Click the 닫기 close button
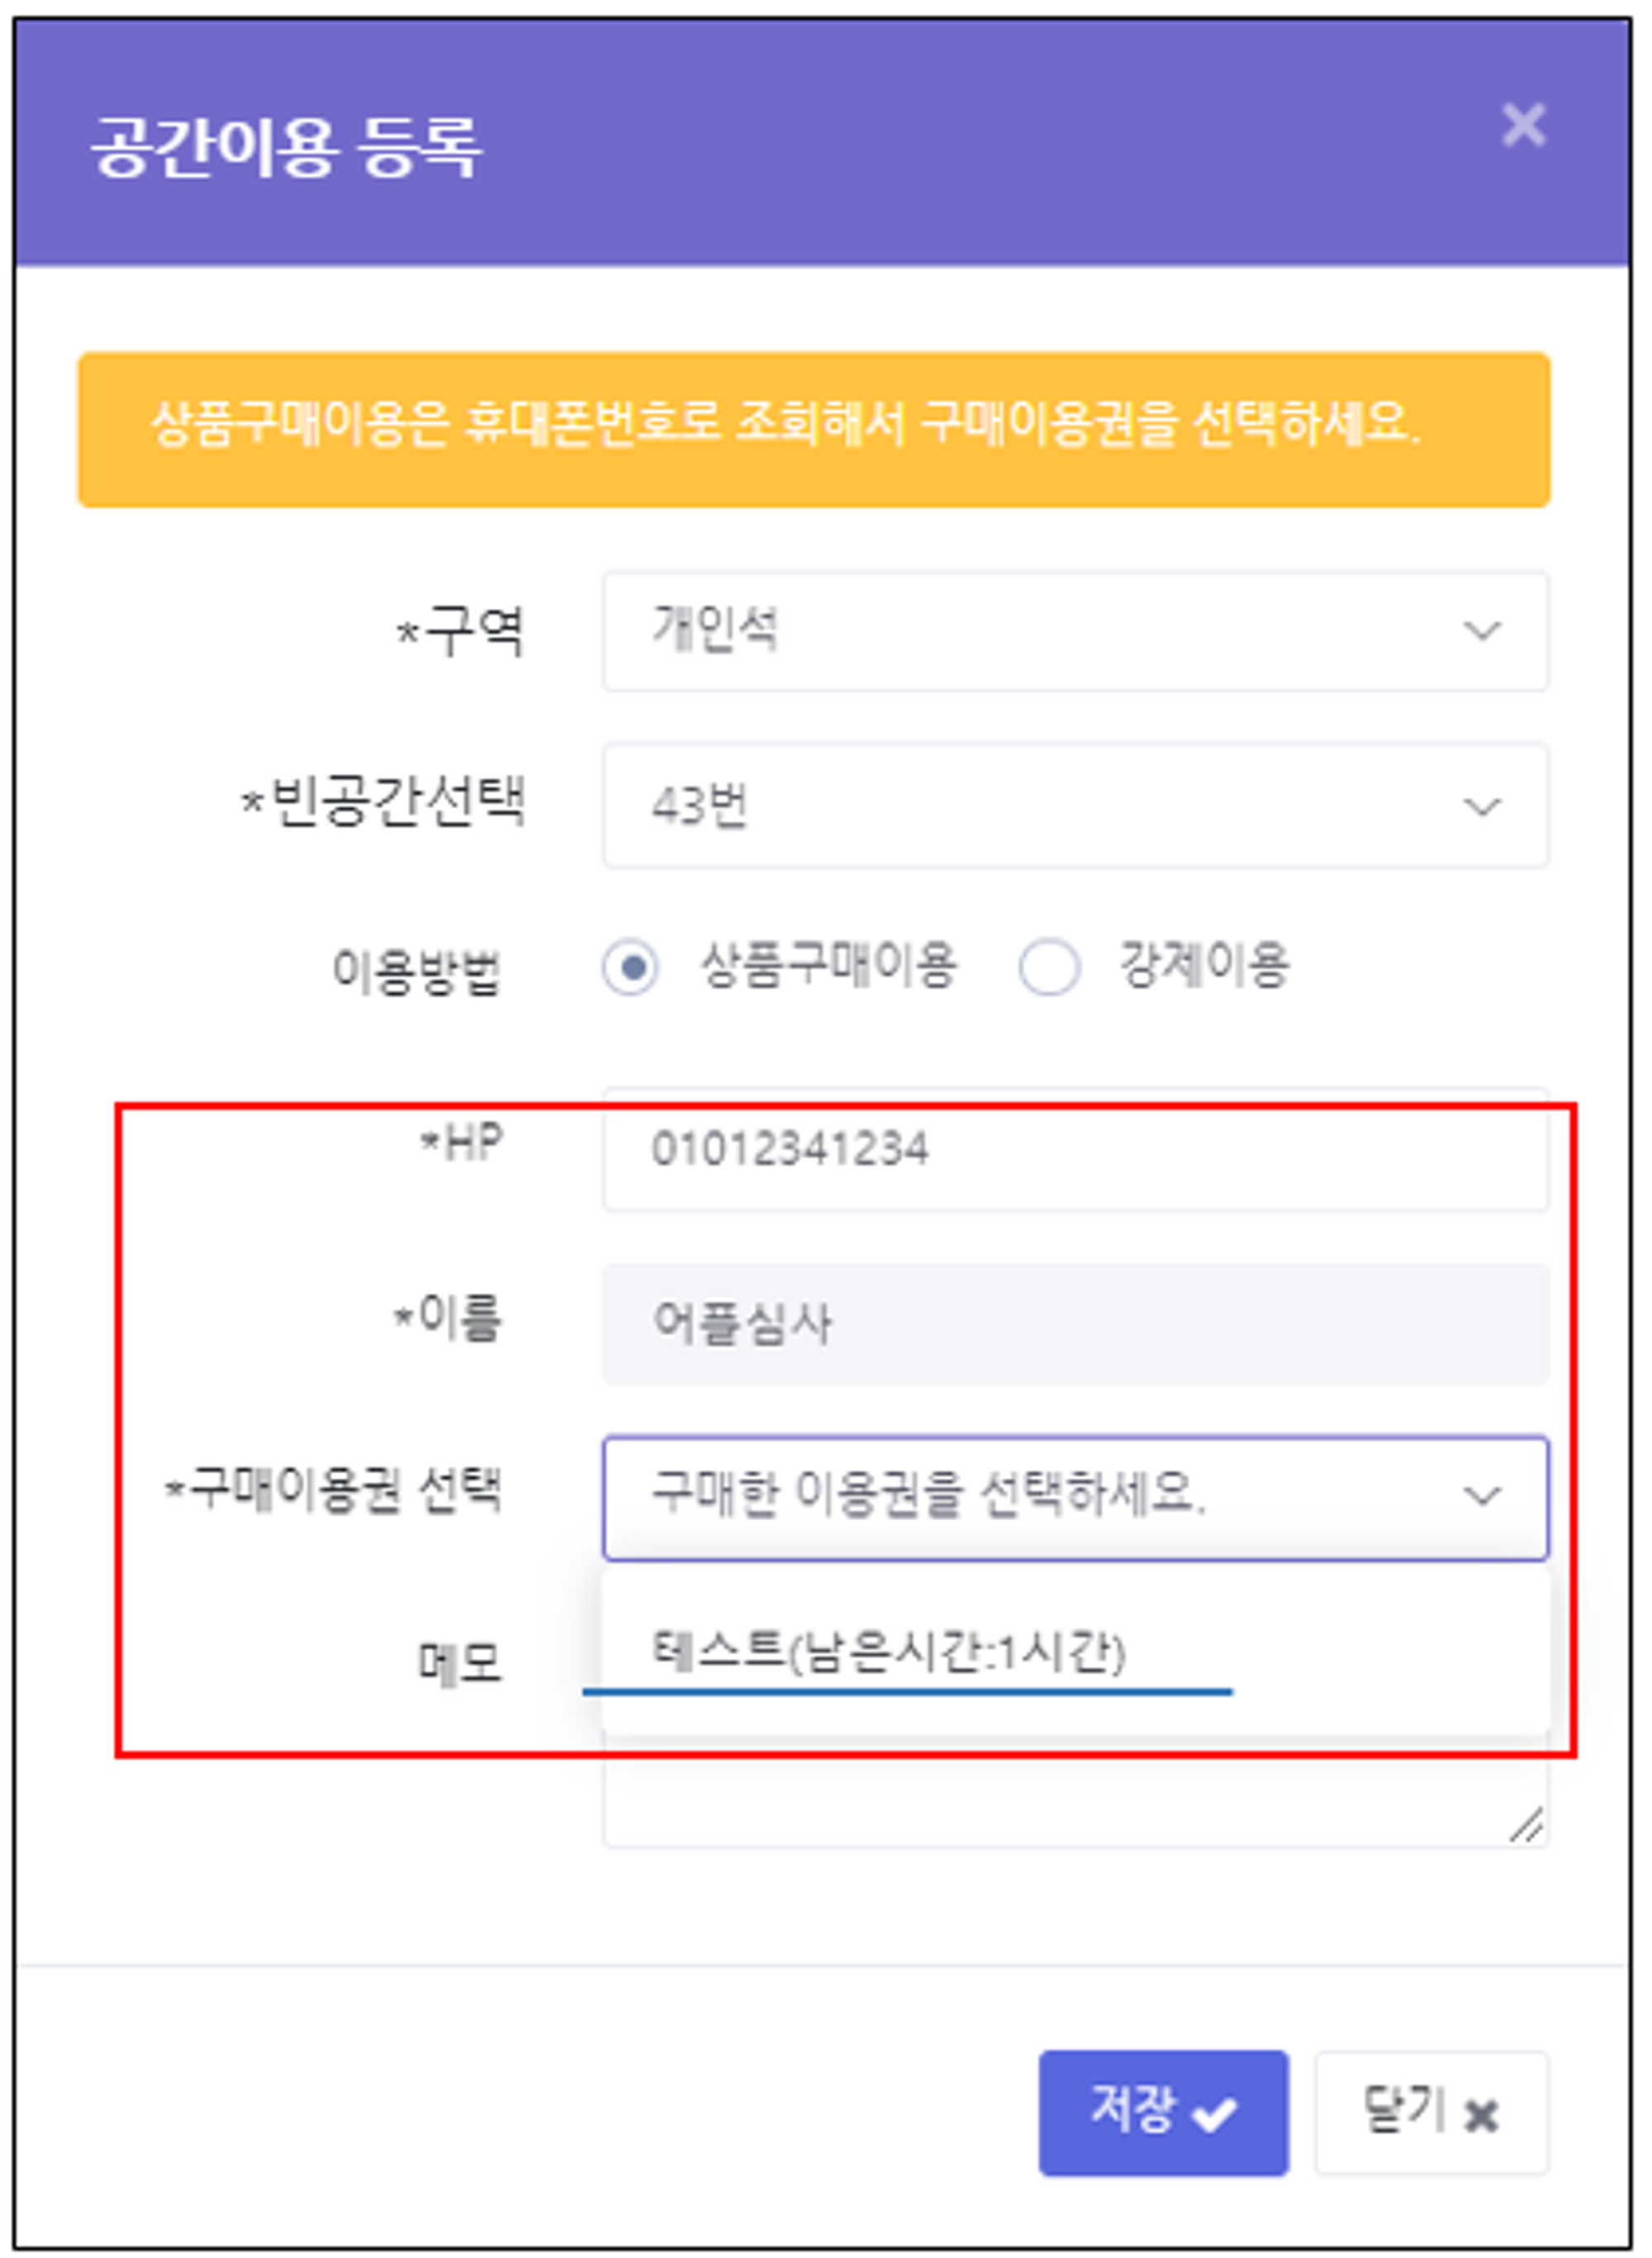The height and width of the screenshot is (2258, 1652). 1431,2113
